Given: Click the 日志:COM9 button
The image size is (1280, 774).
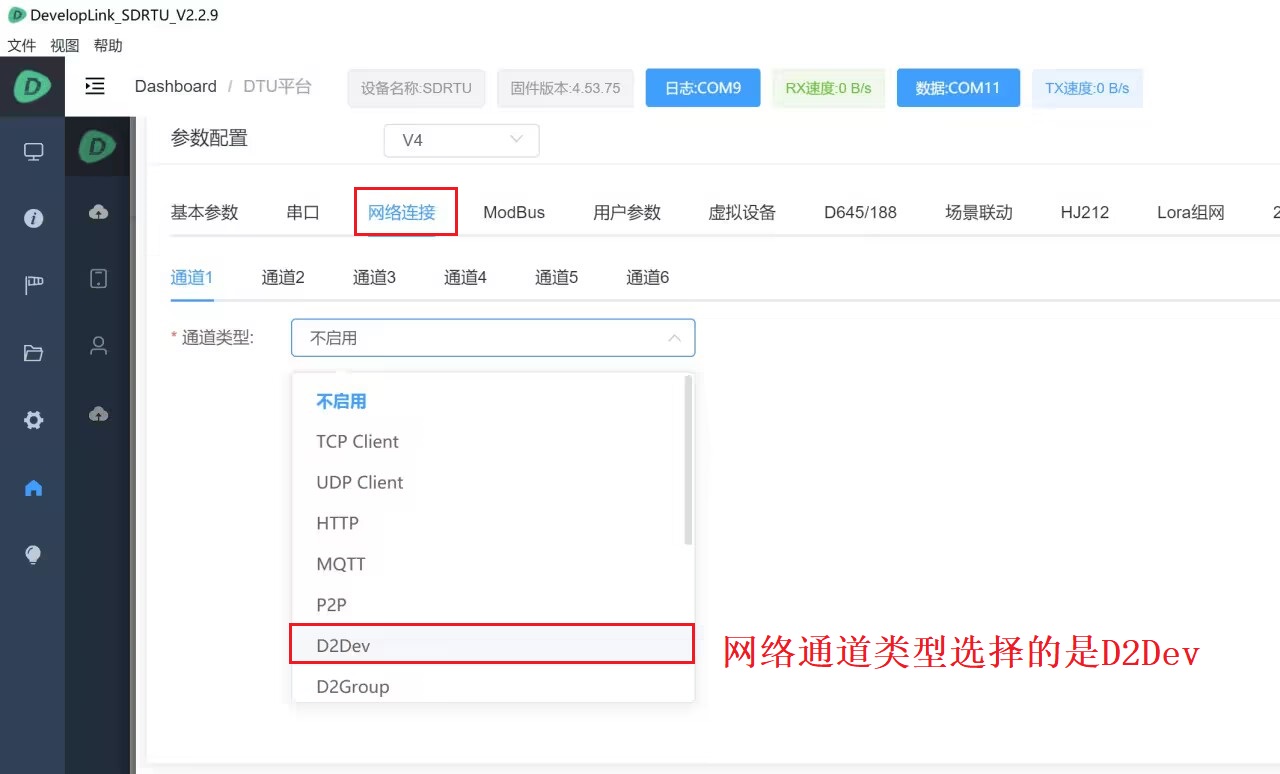Looking at the screenshot, I should 703,88.
